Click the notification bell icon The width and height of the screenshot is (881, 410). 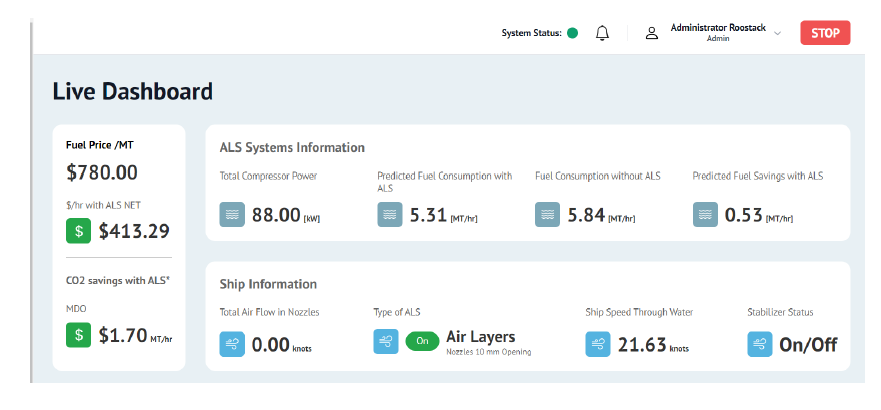[x=602, y=33]
